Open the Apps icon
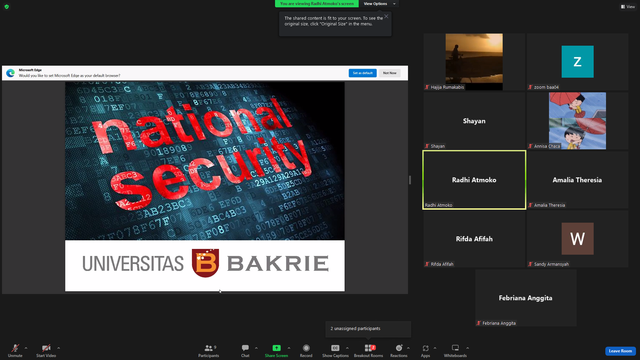Screen dimensions: 640x360 [x=425, y=348]
